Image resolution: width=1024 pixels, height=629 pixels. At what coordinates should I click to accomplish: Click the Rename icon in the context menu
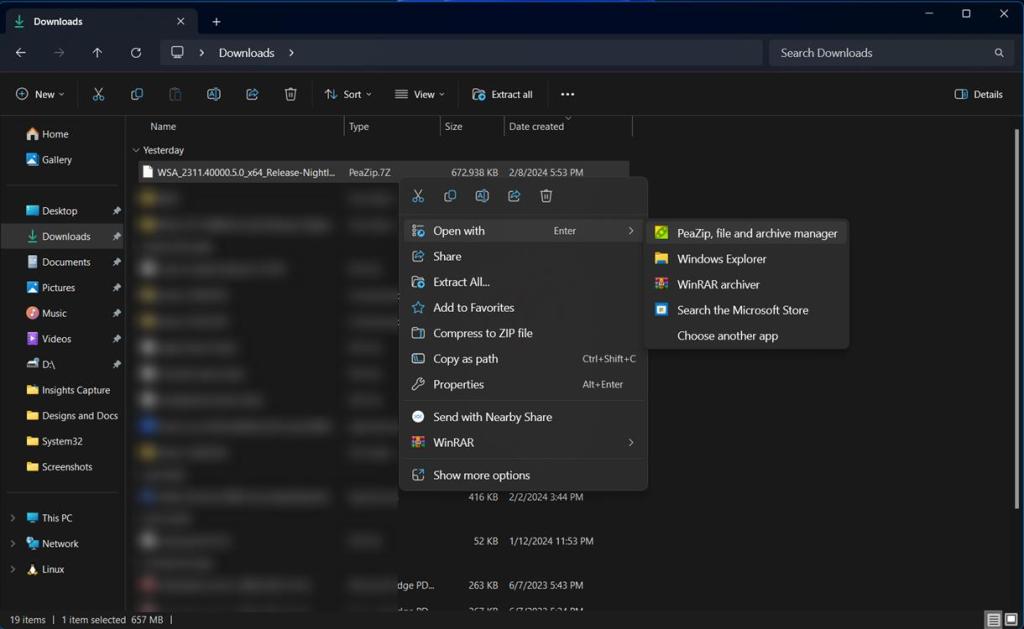point(482,196)
